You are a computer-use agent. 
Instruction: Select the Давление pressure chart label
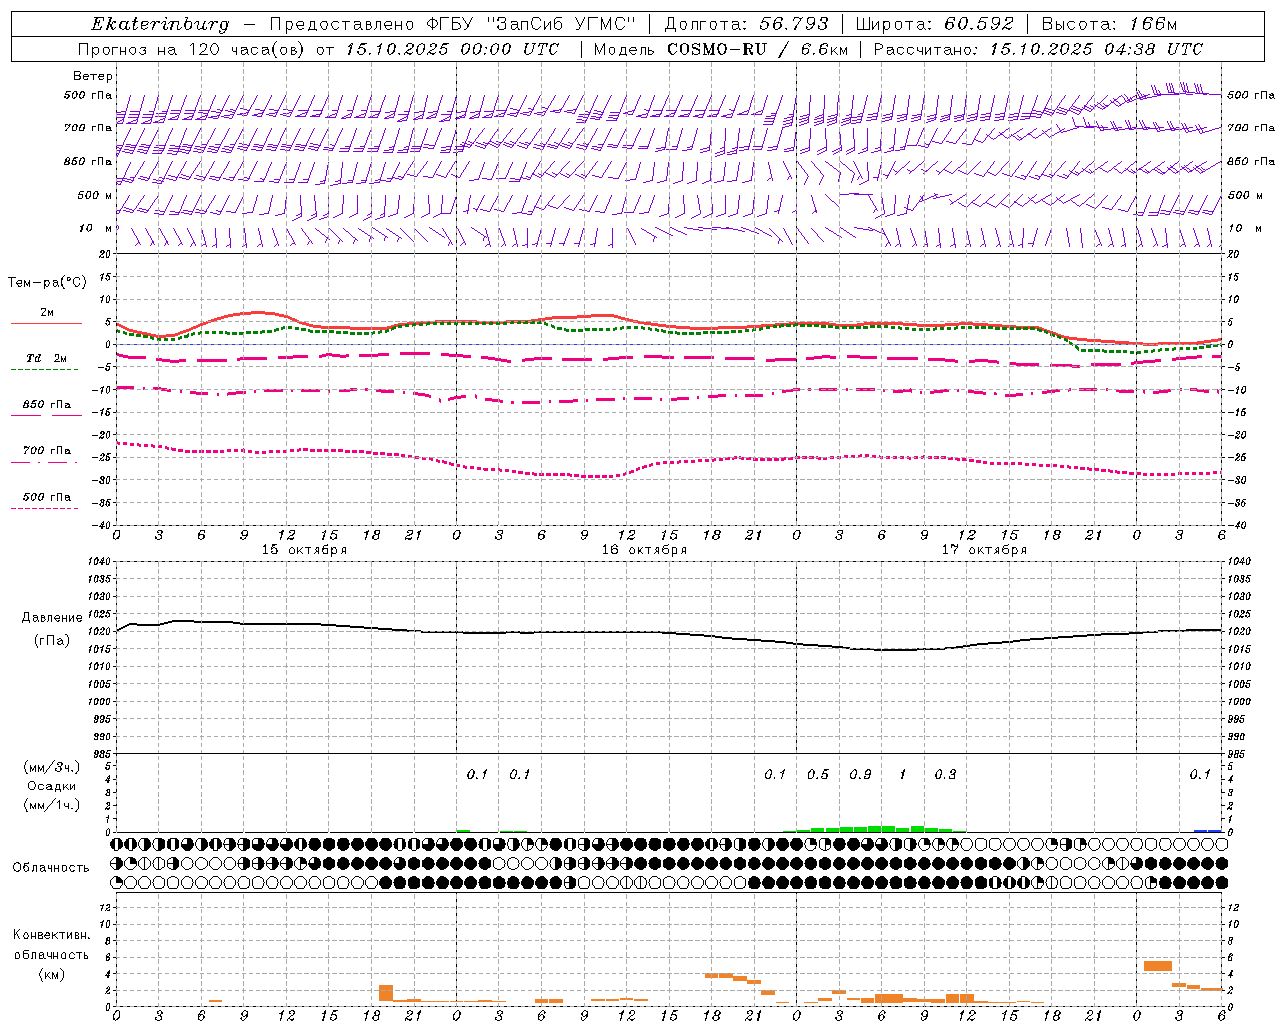pyautogui.click(x=52, y=618)
